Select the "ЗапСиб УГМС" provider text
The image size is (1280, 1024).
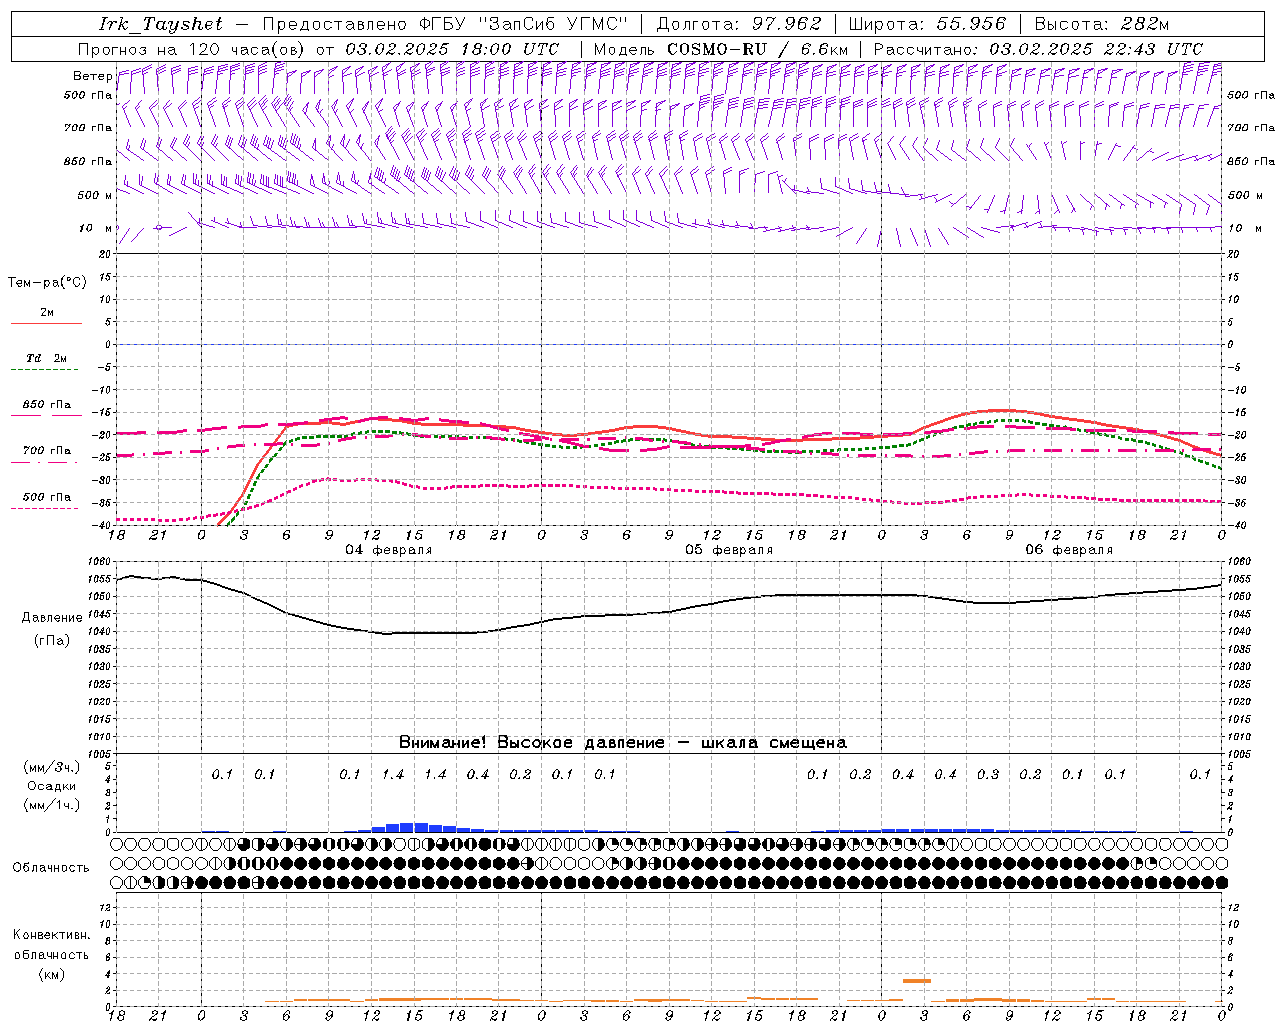tap(551, 24)
